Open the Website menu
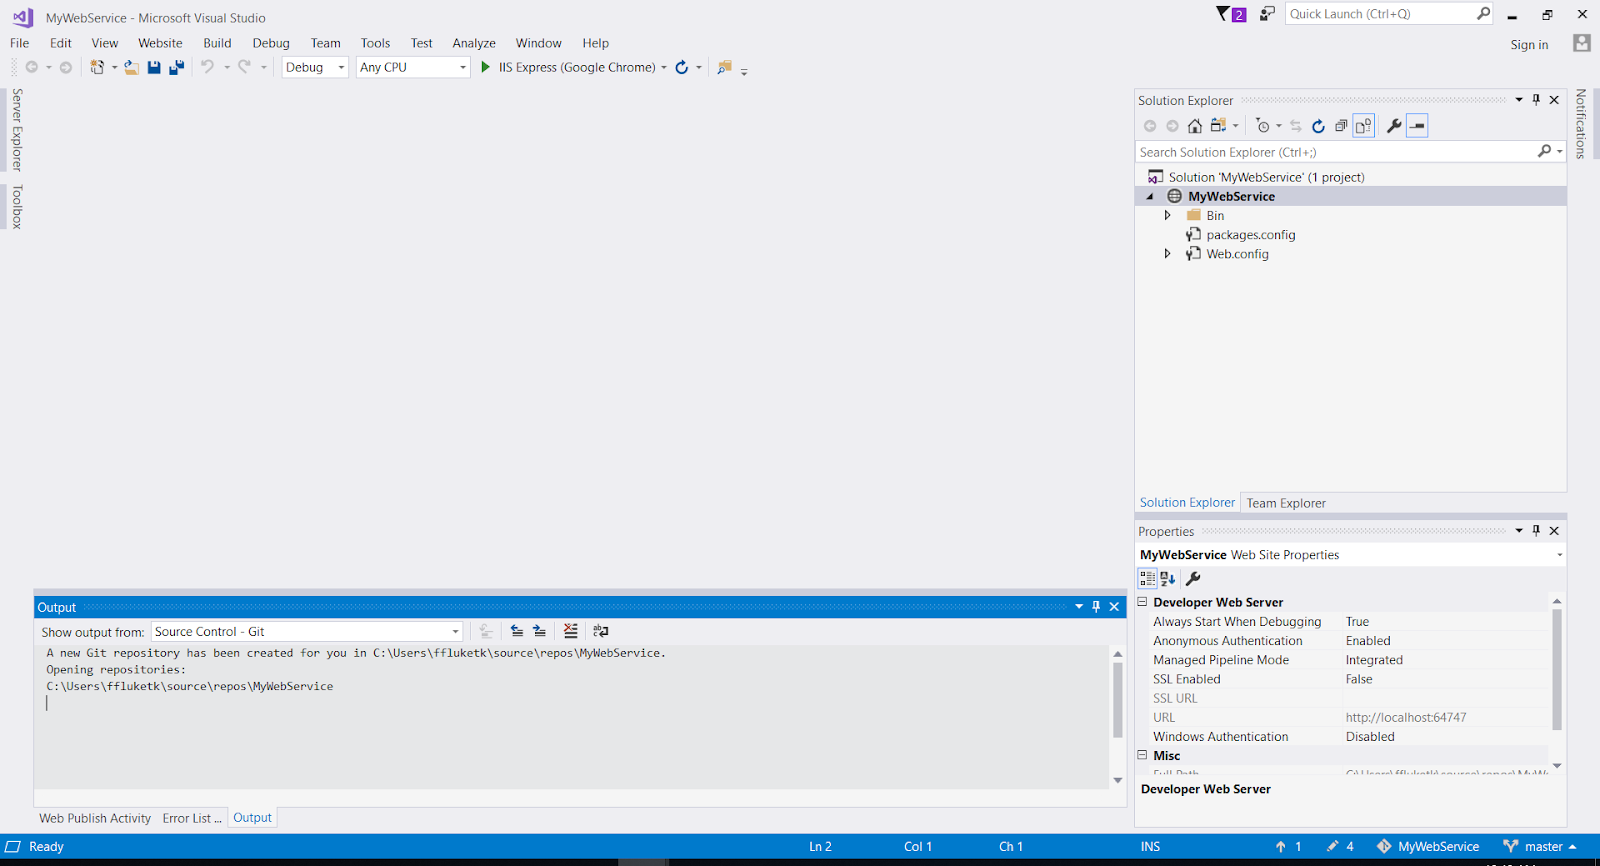Image resolution: width=1600 pixels, height=866 pixels. click(160, 43)
